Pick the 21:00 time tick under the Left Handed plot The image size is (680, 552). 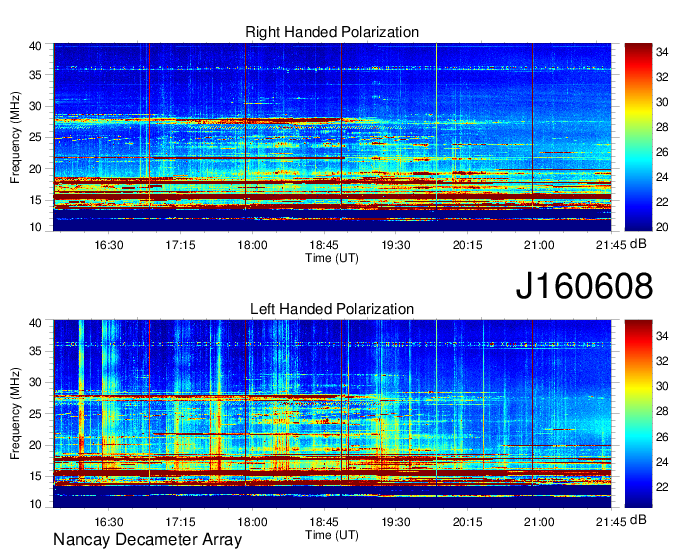pos(539,522)
